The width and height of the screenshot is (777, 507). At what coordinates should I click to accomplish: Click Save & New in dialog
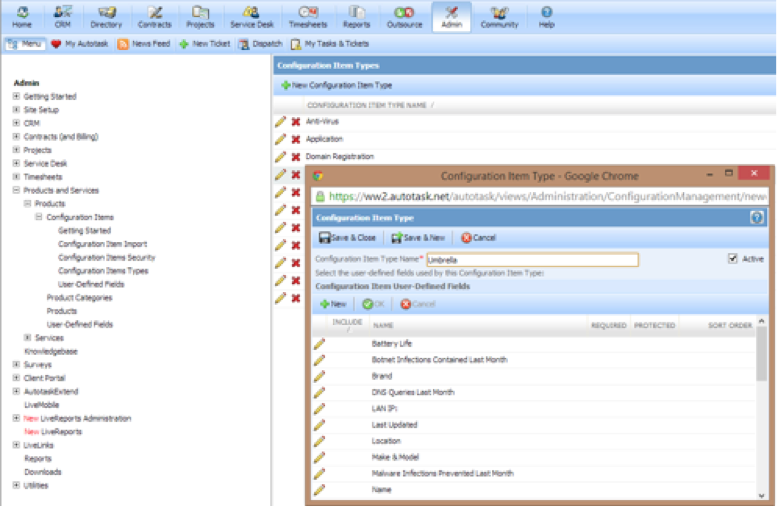(x=418, y=238)
